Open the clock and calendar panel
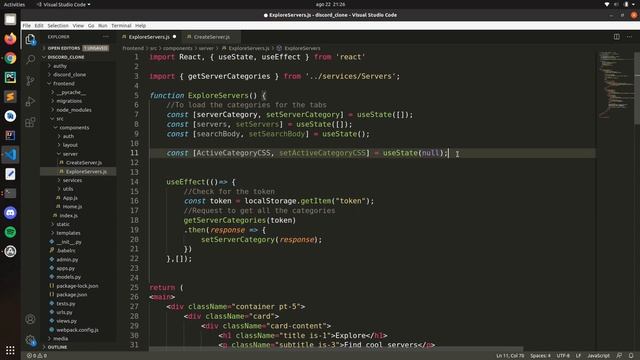This screenshot has height=360, width=640. pos(330,4)
